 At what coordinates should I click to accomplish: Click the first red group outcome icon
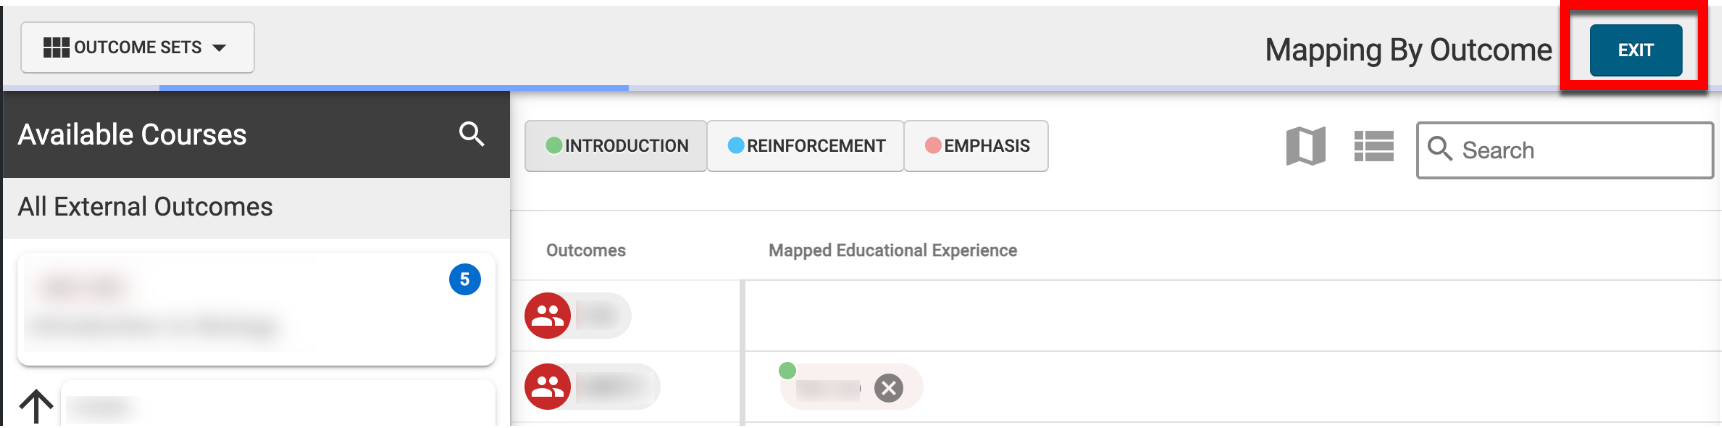(x=548, y=316)
